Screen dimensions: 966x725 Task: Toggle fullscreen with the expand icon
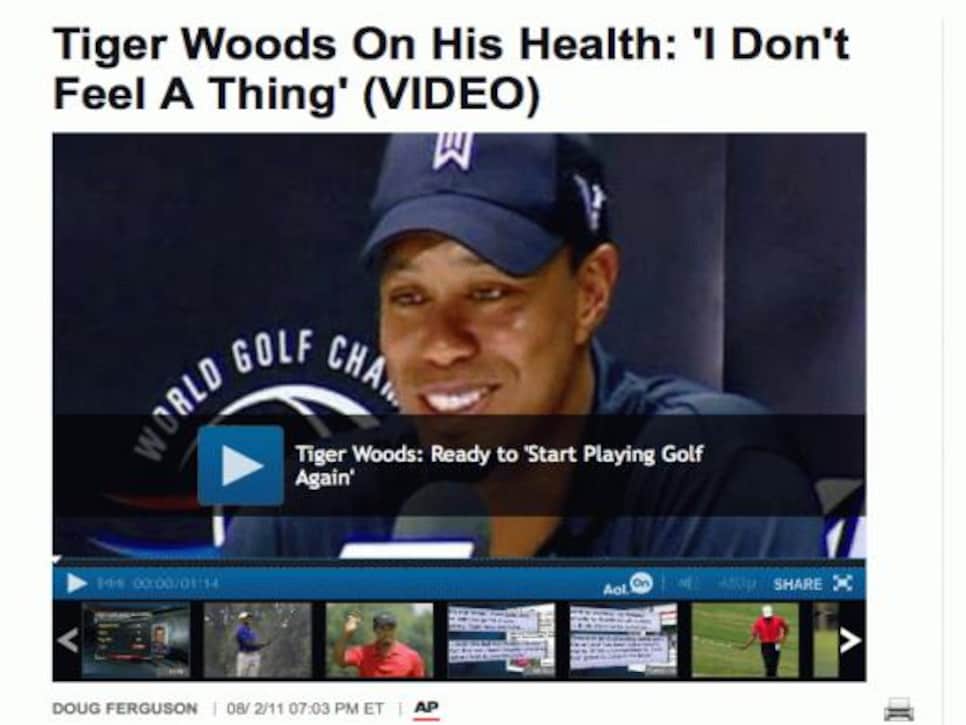843,583
